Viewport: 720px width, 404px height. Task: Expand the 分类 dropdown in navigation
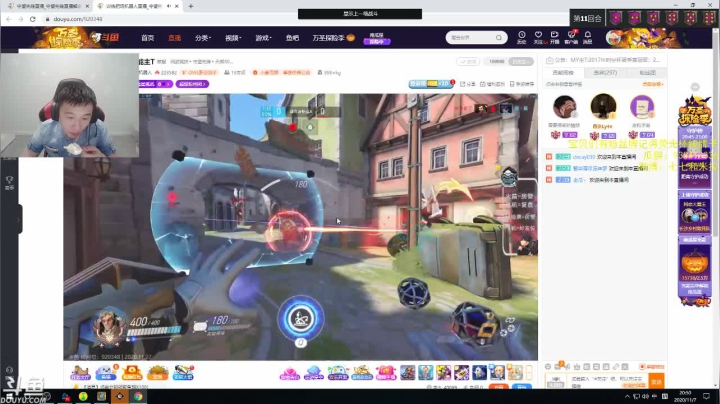click(x=202, y=38)
